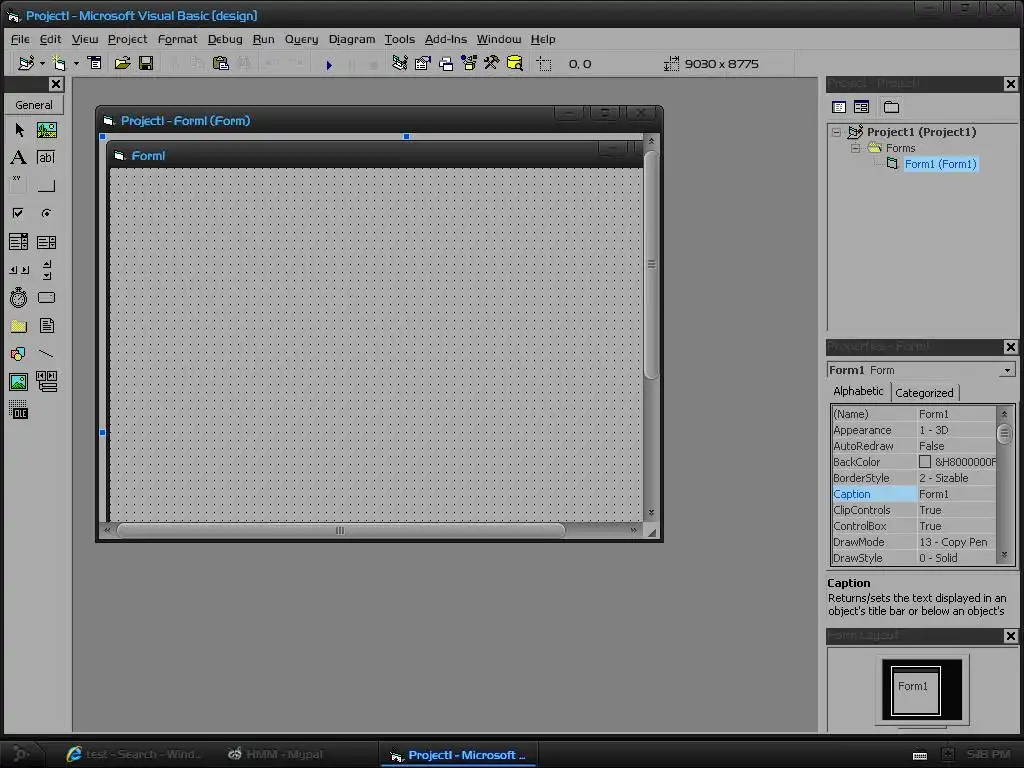Click the Add Form toolbar icon
This screenshot has height=768, width=1024.
point(59,63)
